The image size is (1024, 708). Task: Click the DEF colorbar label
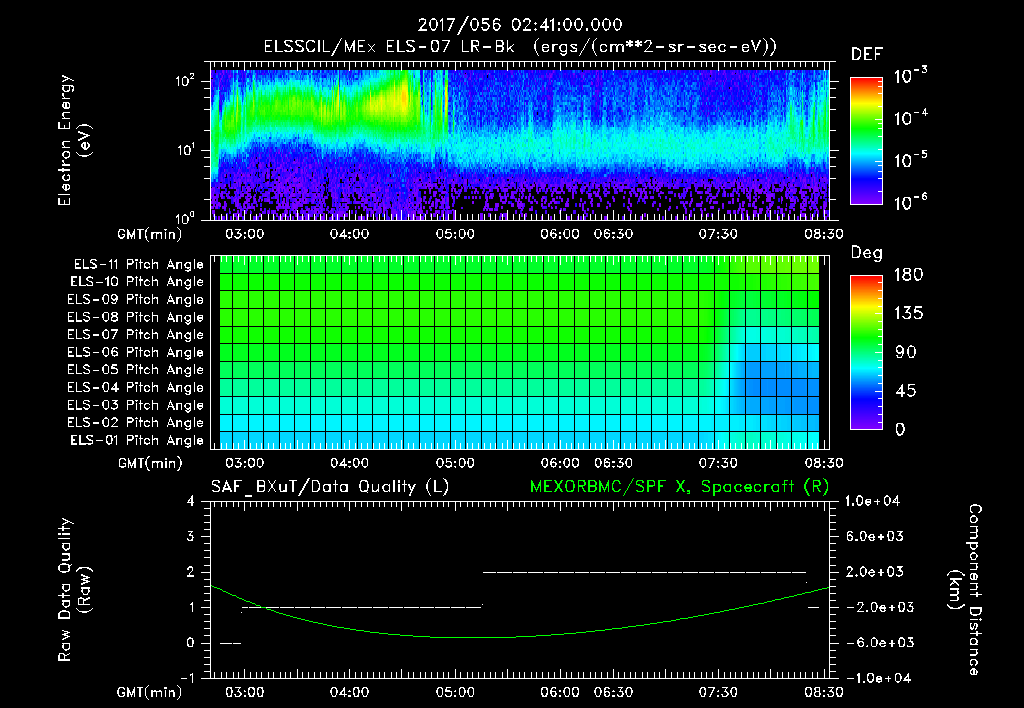[x=867, y=54]
